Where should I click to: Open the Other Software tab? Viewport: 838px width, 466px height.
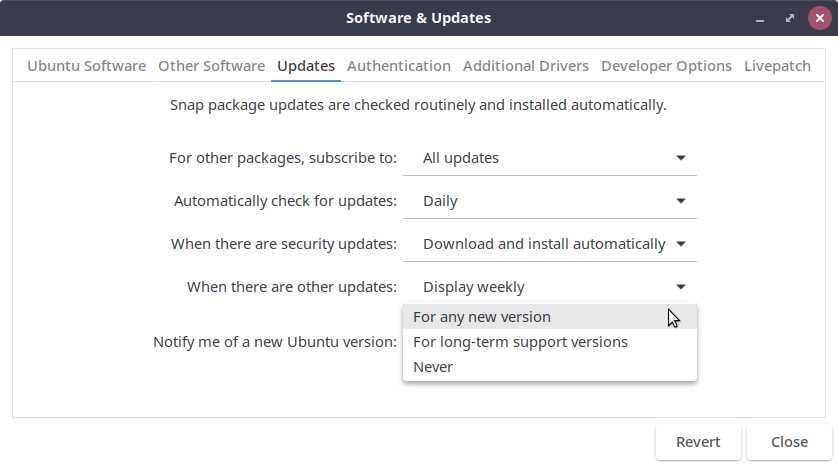tap(211, 66)
